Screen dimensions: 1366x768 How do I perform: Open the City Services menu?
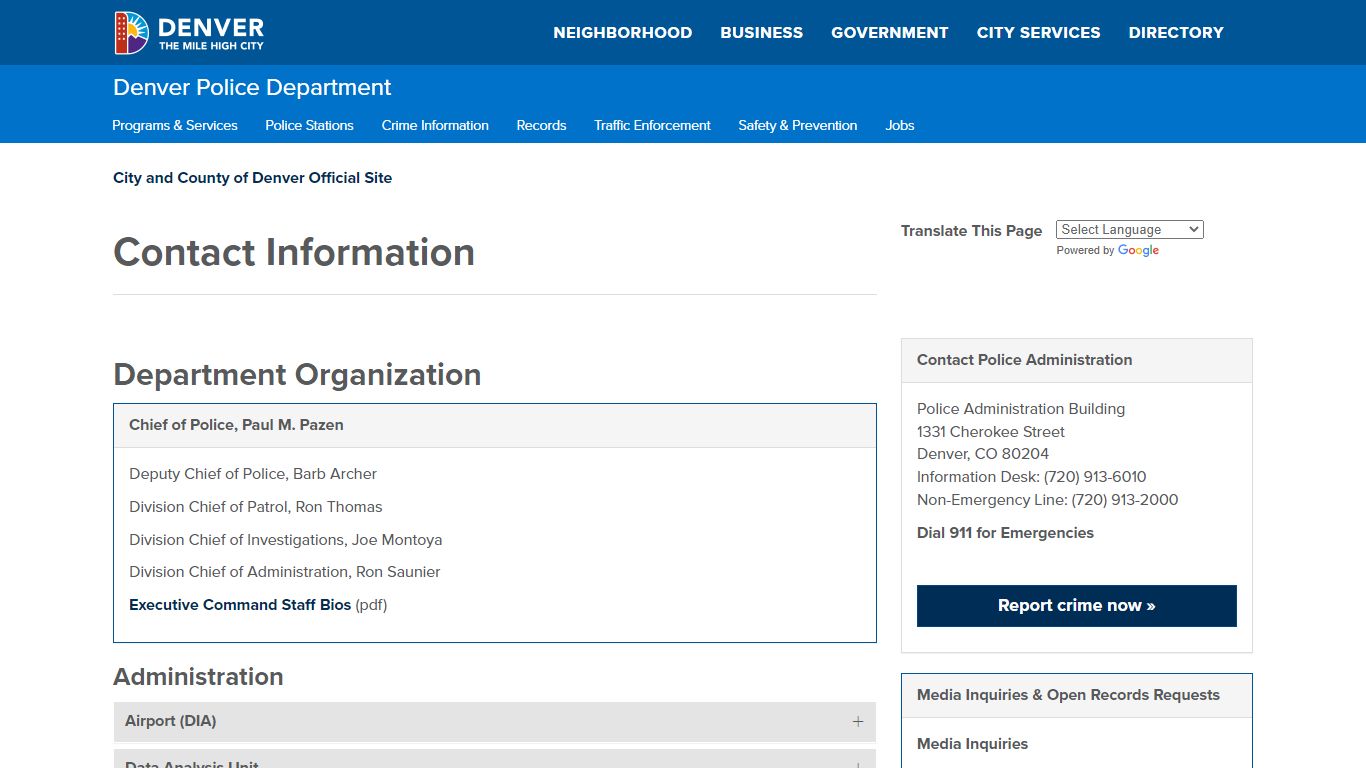coord(1038,33)
